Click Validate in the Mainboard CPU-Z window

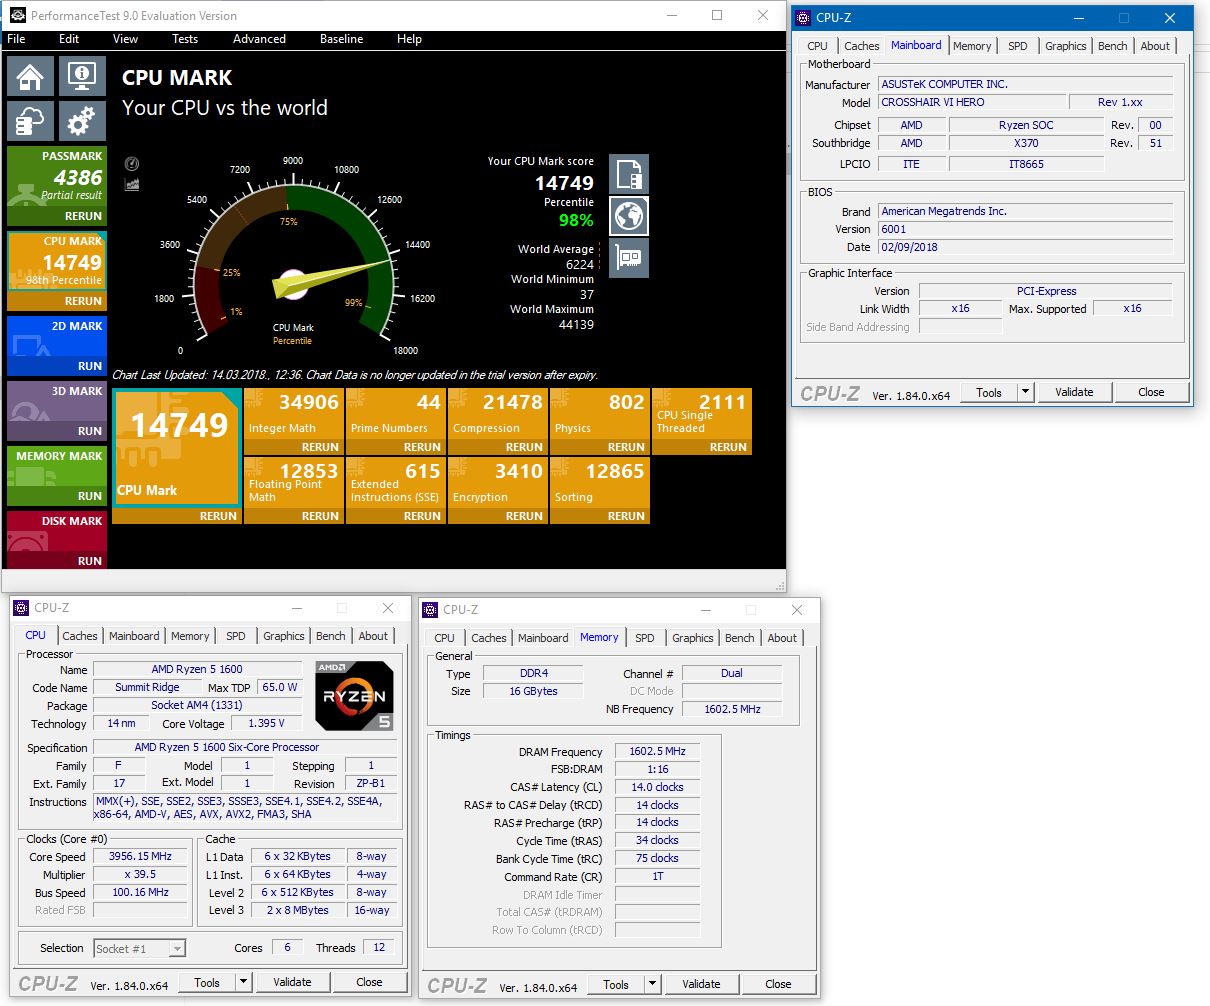pyautogui.click(x=1074, y=392)
